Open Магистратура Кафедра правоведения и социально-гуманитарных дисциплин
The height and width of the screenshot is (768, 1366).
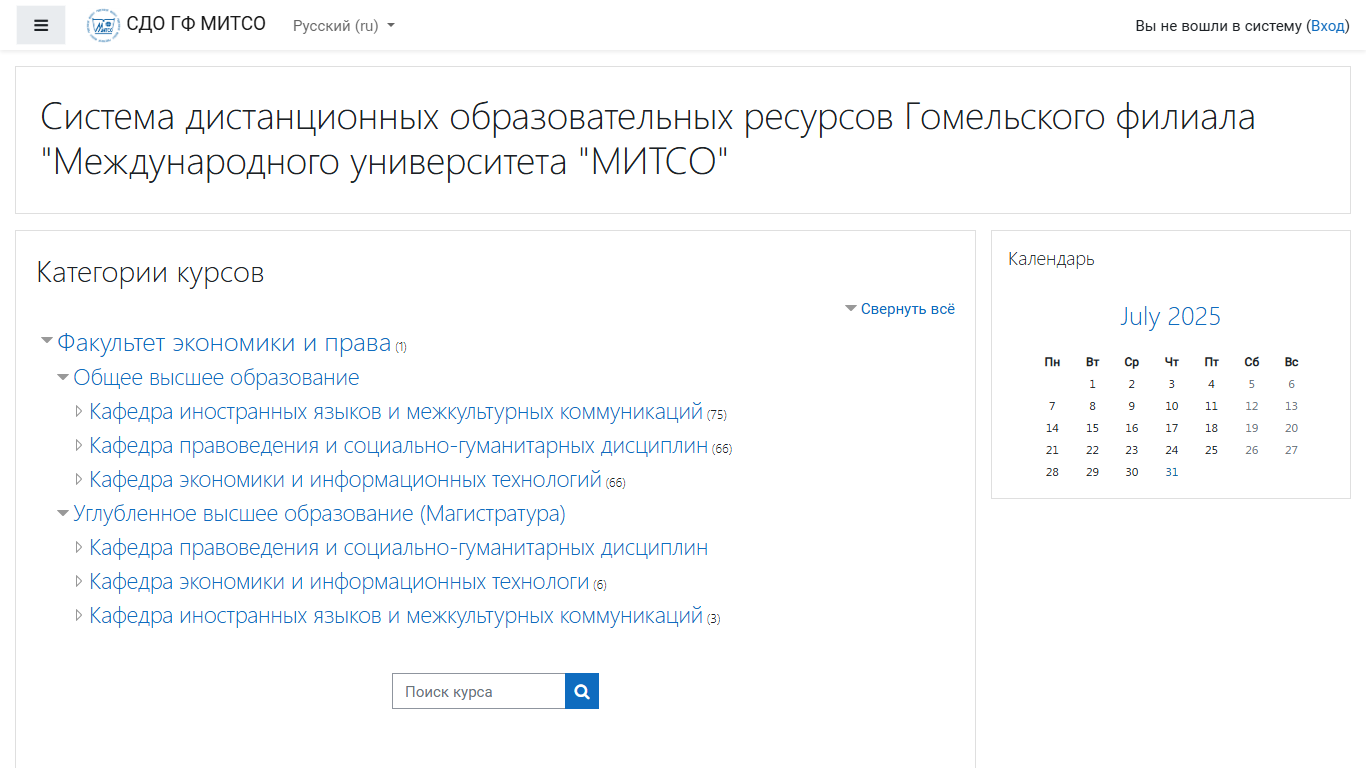point(399,548)
